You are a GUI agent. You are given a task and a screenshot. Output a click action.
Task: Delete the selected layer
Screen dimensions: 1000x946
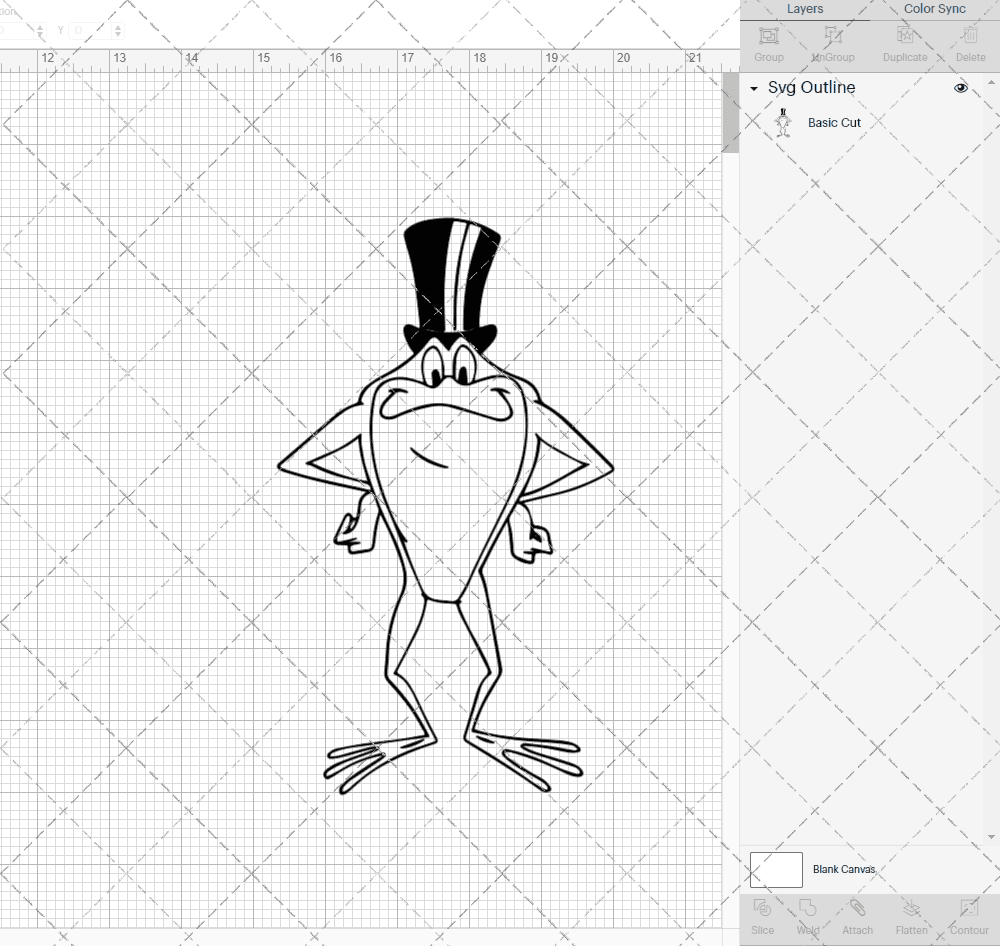tap(969, 42)
